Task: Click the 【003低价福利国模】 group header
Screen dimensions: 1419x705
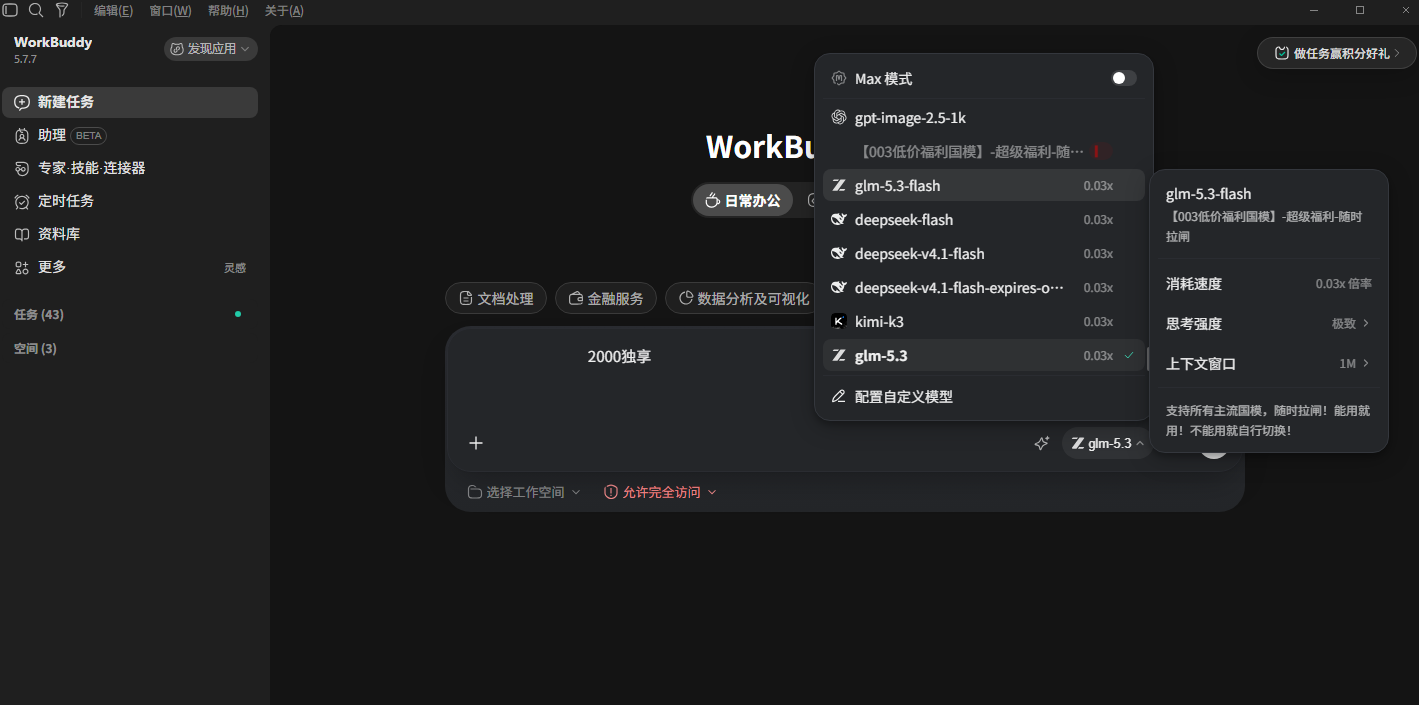Action: pos(971,152)
